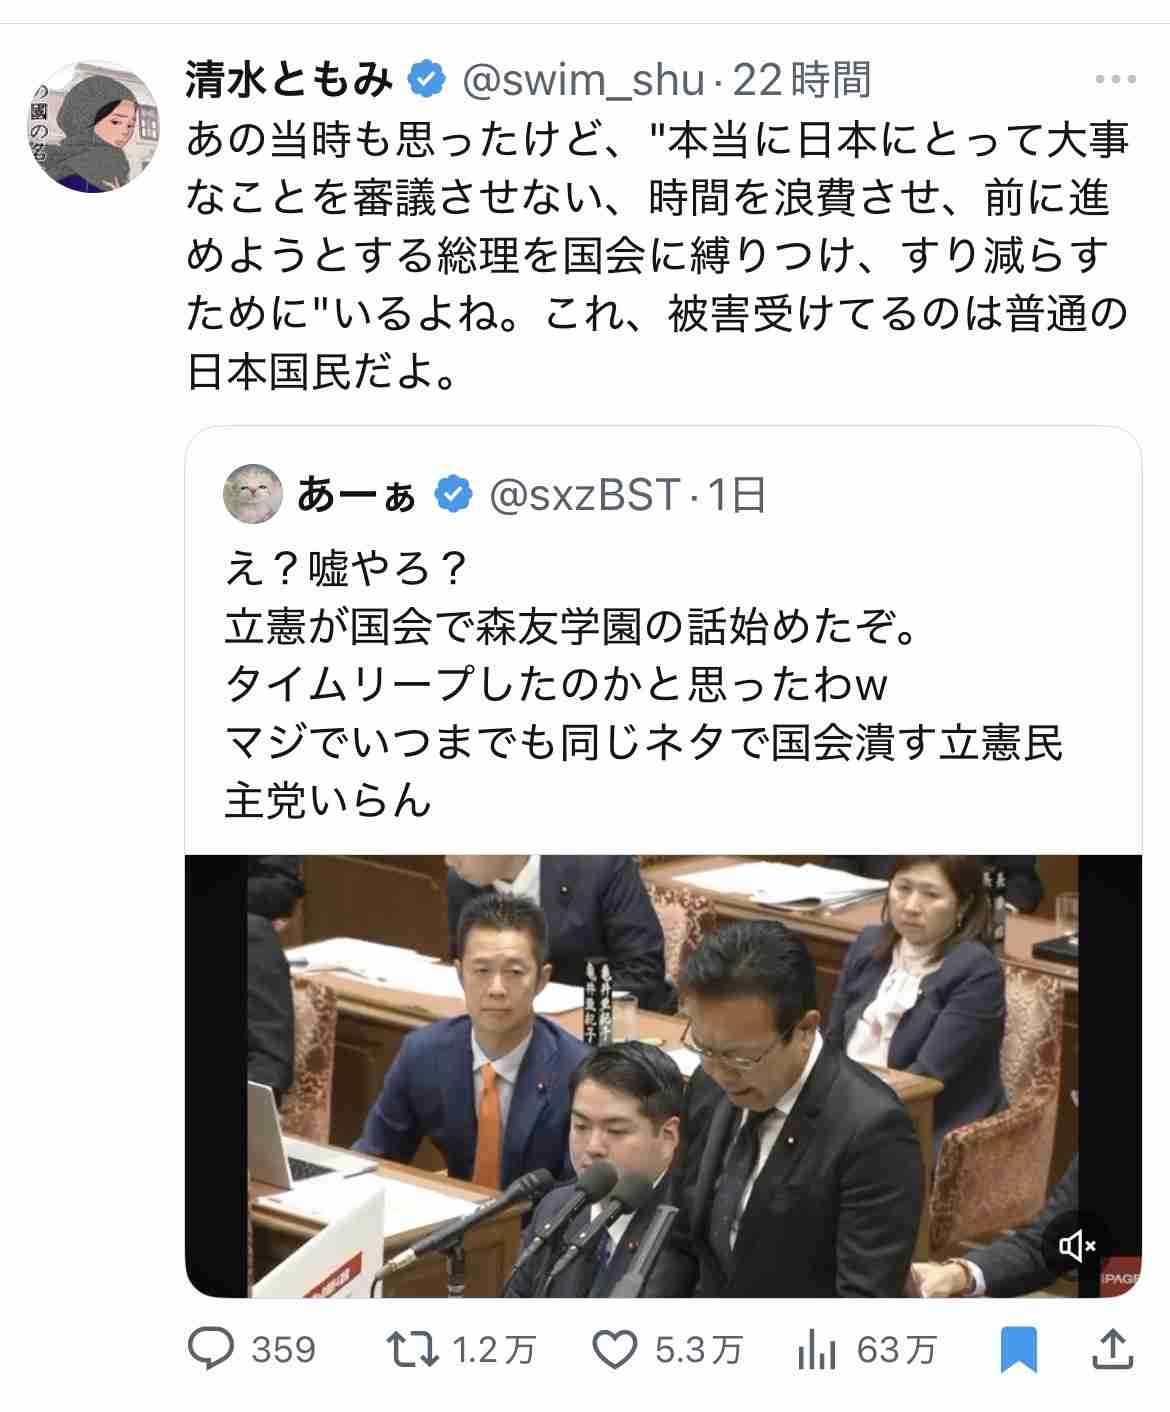Play the embedded parliament video

tap(663, 1076)
